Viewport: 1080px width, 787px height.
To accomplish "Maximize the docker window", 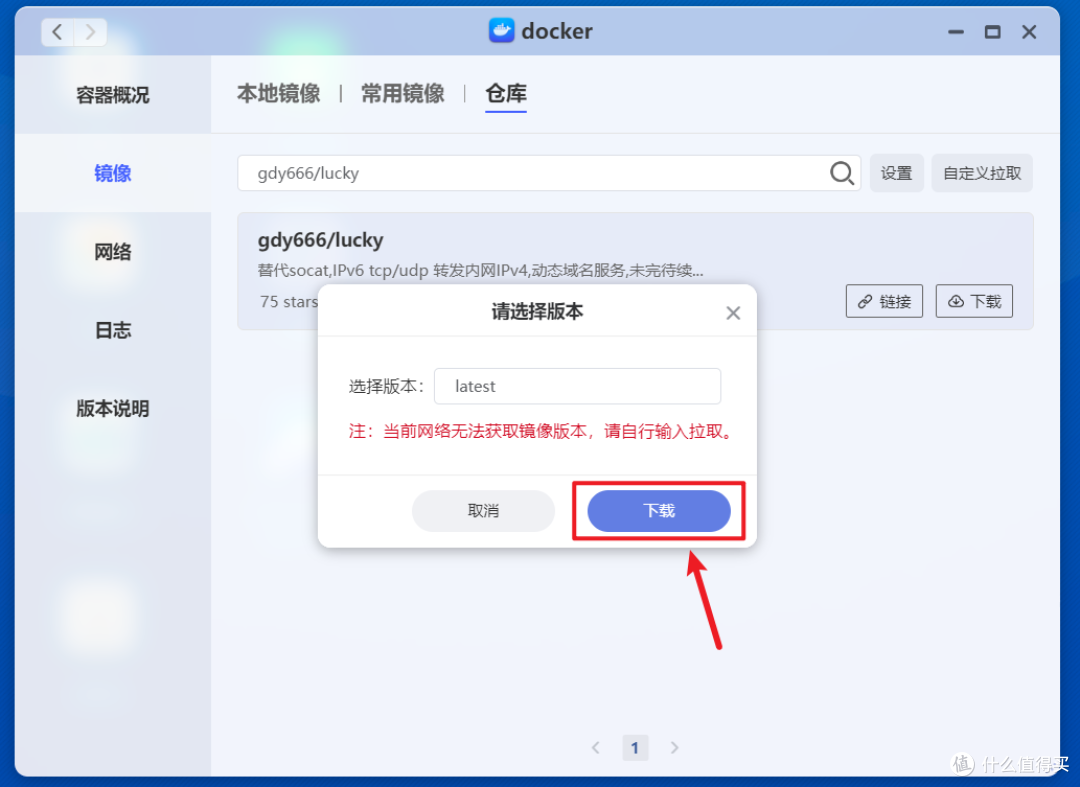I will click(x=992, y=32).
